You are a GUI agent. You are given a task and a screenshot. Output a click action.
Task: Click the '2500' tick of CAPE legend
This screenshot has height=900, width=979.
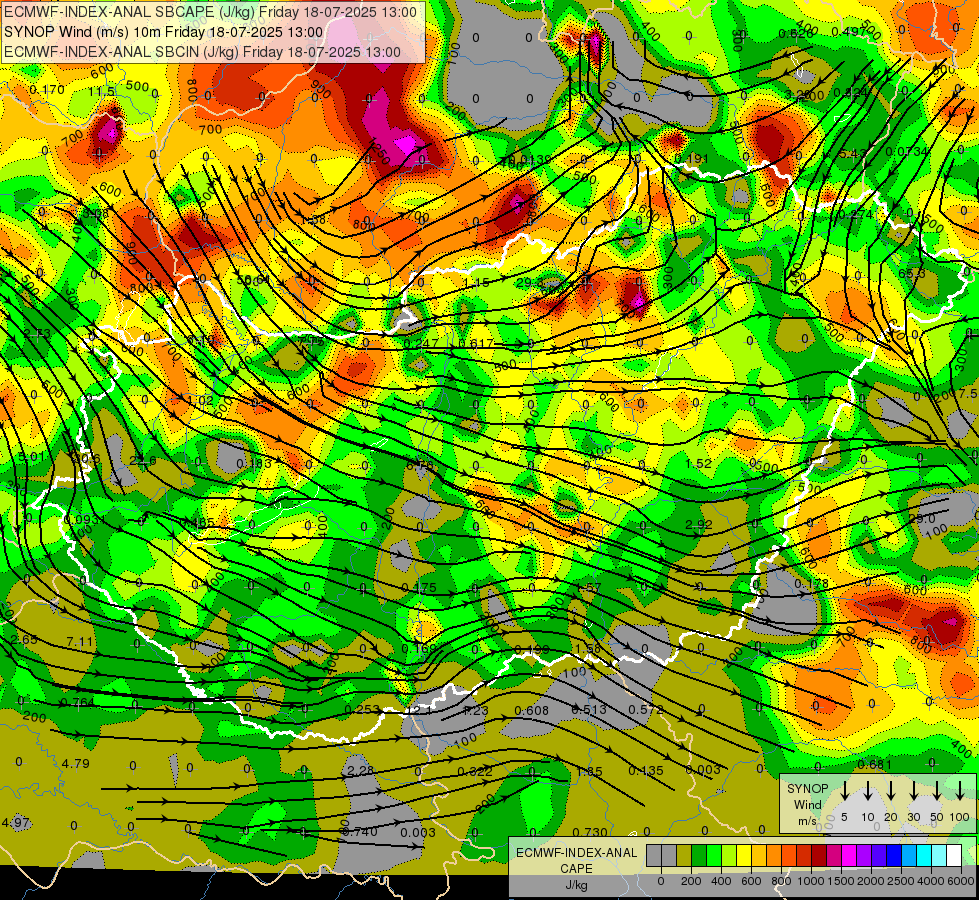click(902, 881)
